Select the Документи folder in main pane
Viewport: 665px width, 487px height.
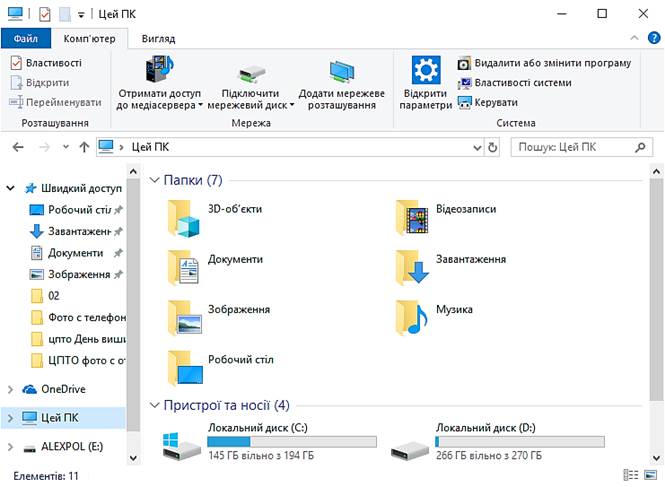(215, 268)
